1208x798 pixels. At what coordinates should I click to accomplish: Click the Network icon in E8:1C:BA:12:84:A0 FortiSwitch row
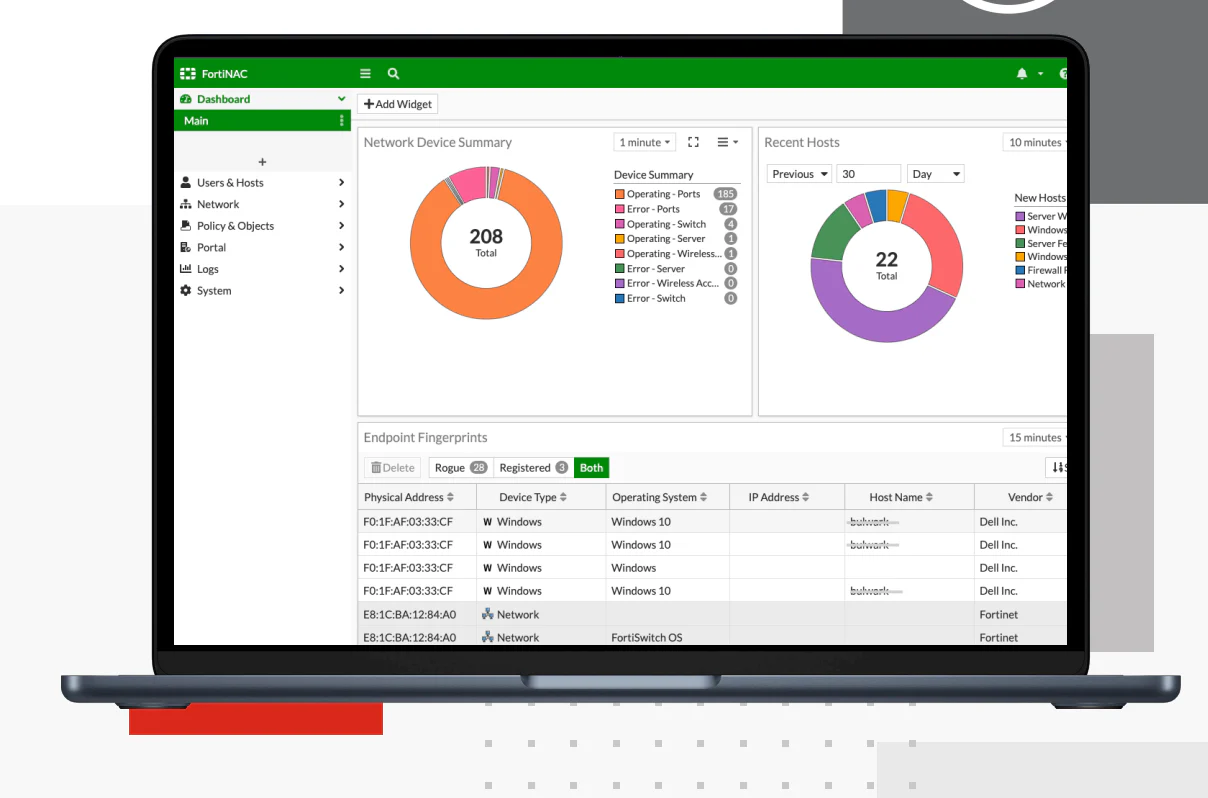(x=488, y=638)
